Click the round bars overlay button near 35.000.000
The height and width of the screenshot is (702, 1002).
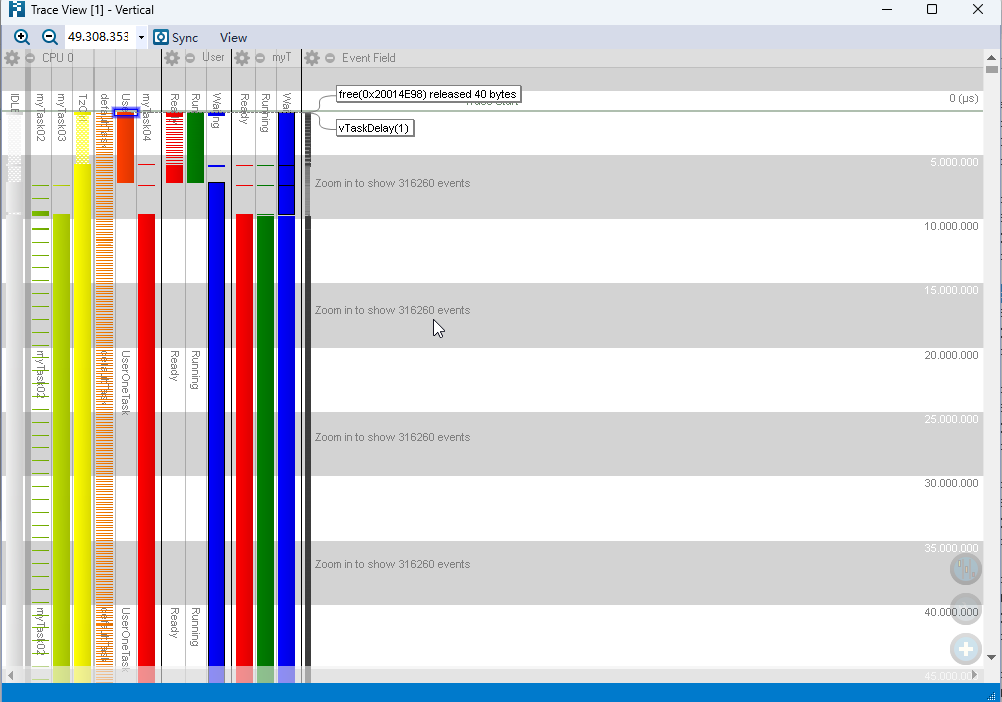(x=966, y=568)
